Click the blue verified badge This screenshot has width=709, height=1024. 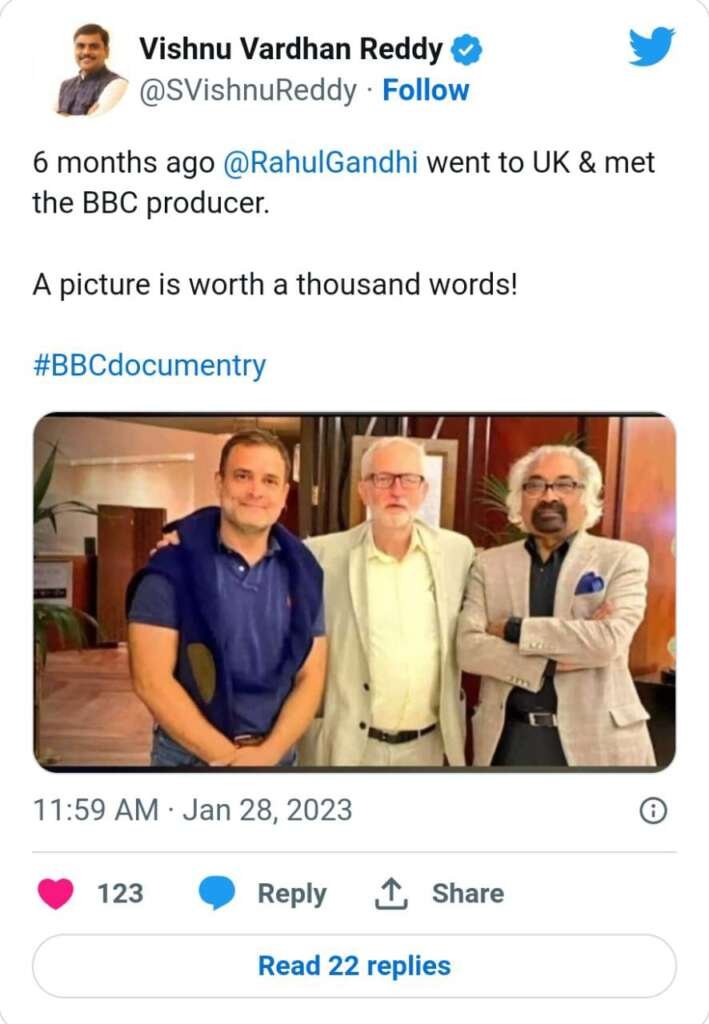467,47
